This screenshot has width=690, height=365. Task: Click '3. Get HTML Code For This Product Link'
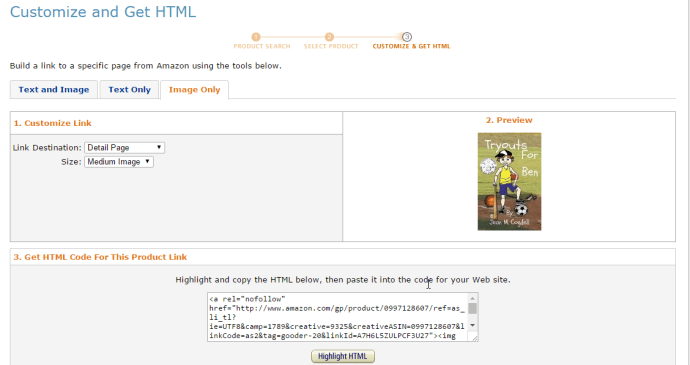[x=100, y=257]
